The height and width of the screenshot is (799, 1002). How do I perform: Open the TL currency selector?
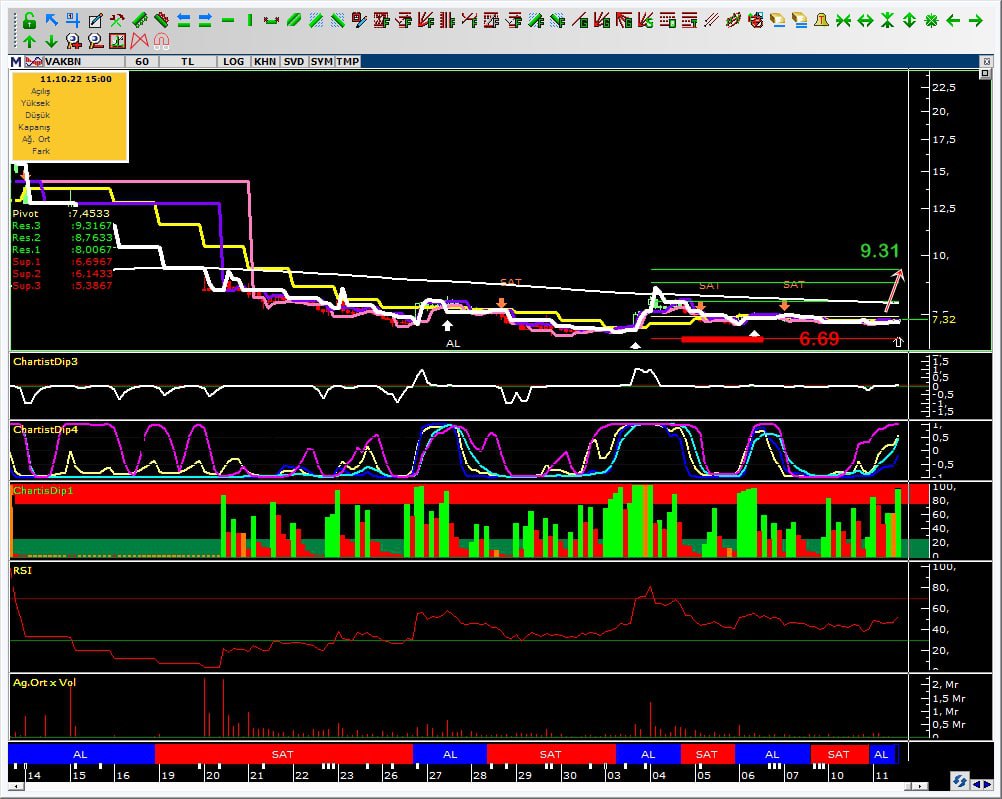[x=188, y=62]
